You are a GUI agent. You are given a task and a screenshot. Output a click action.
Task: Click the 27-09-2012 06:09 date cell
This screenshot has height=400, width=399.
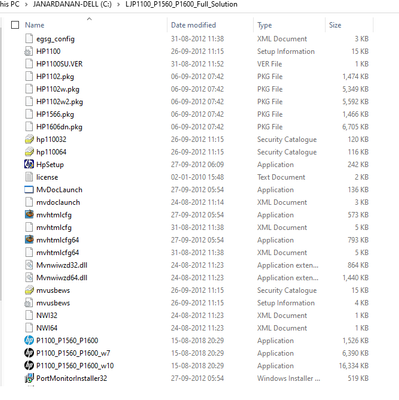pyautogui.click(x=197, y=164)
